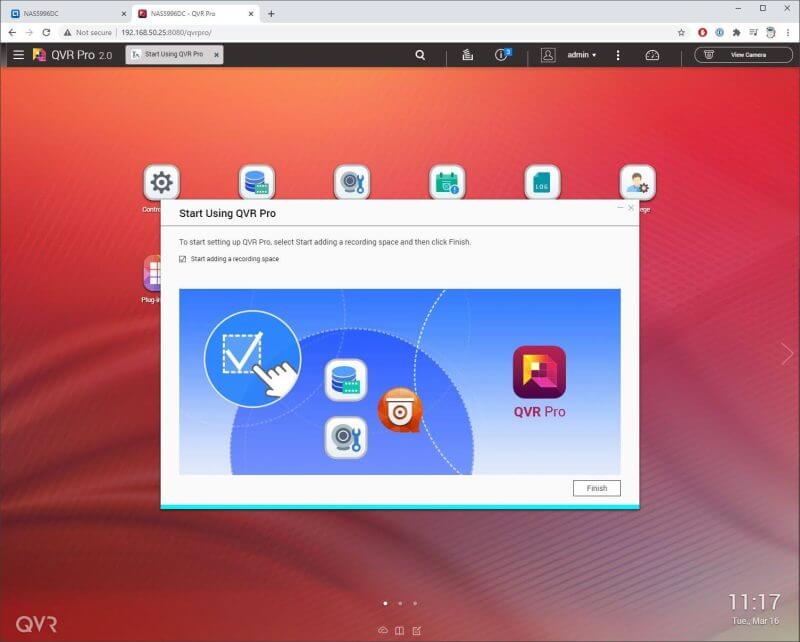Open the dashboard gauge icon
The height and width of the screenshot is (642, 800).
(652, 55)
